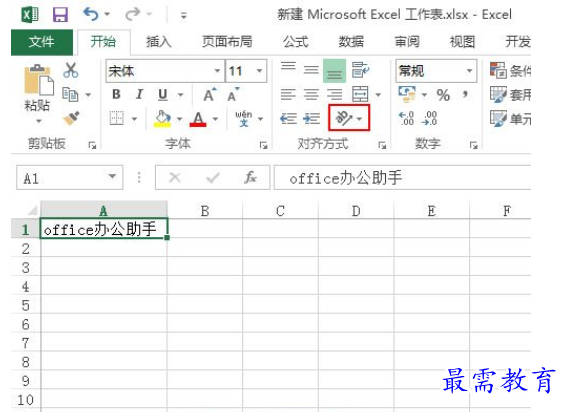The image size is (564, 412).
Task: Open the 视图 (View) tab
Action: click(x=463, y=42)
